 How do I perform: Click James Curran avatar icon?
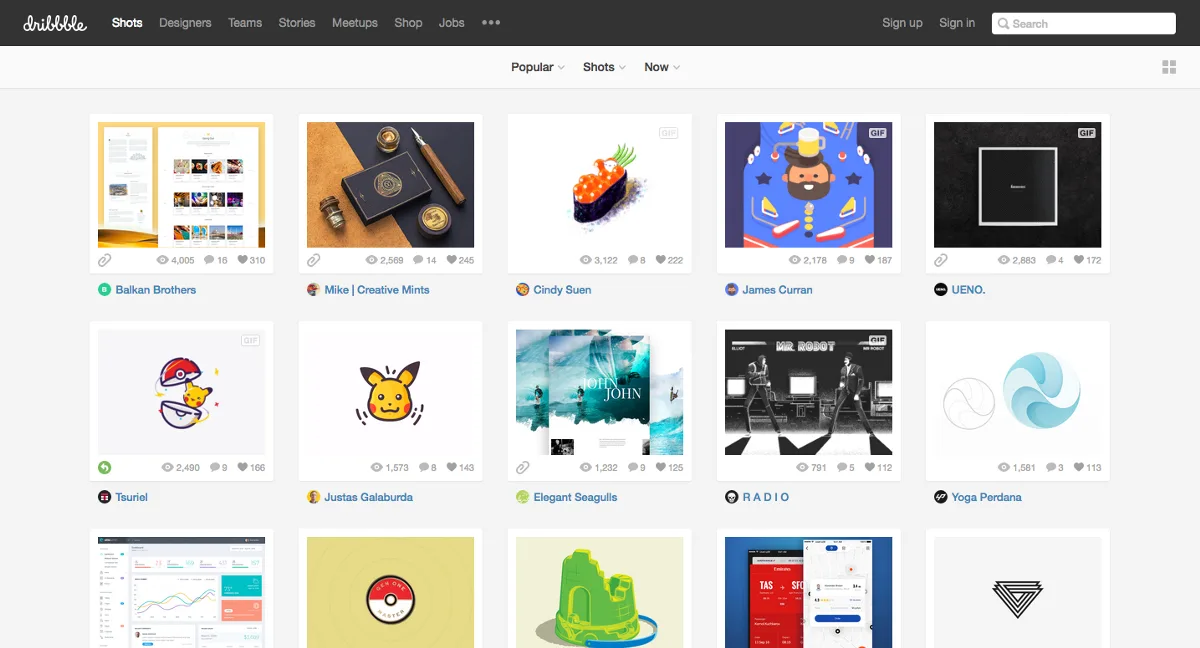(731, 290)
